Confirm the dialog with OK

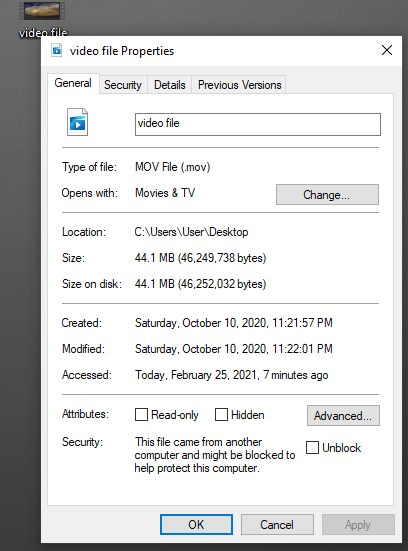pos(196,525)
